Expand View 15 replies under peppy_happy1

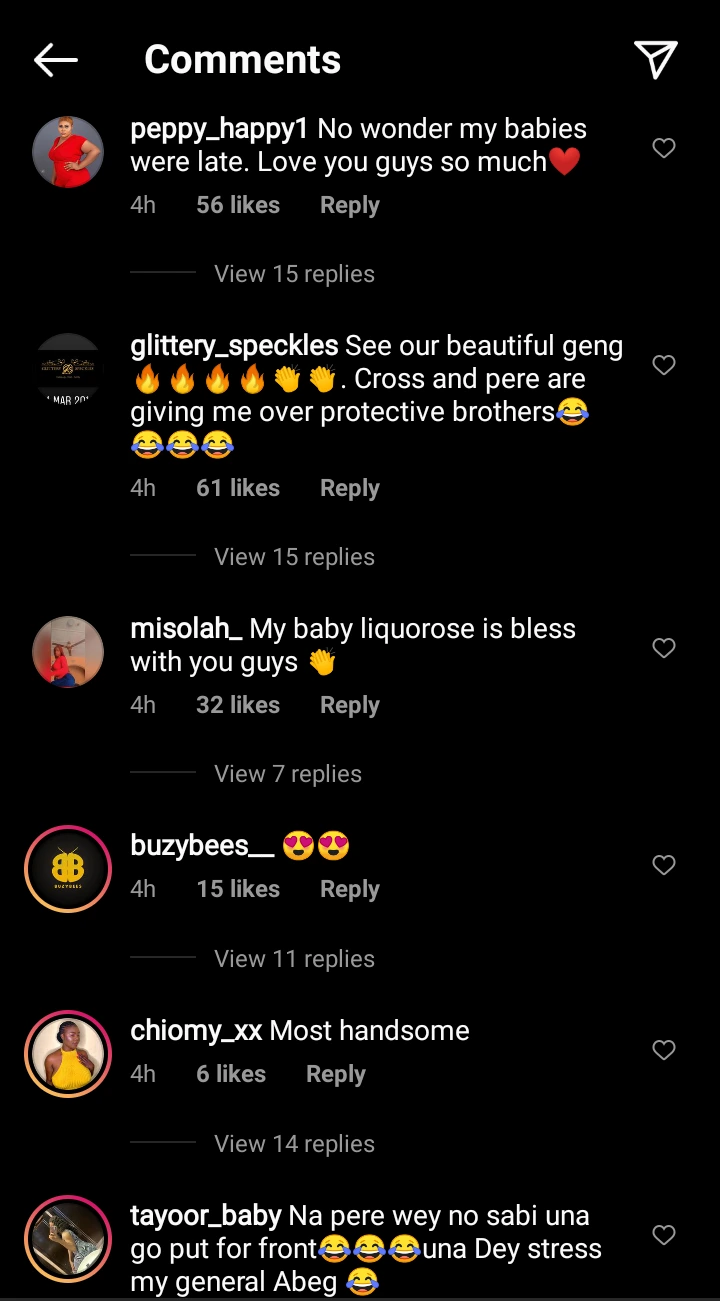pos(294,274)
